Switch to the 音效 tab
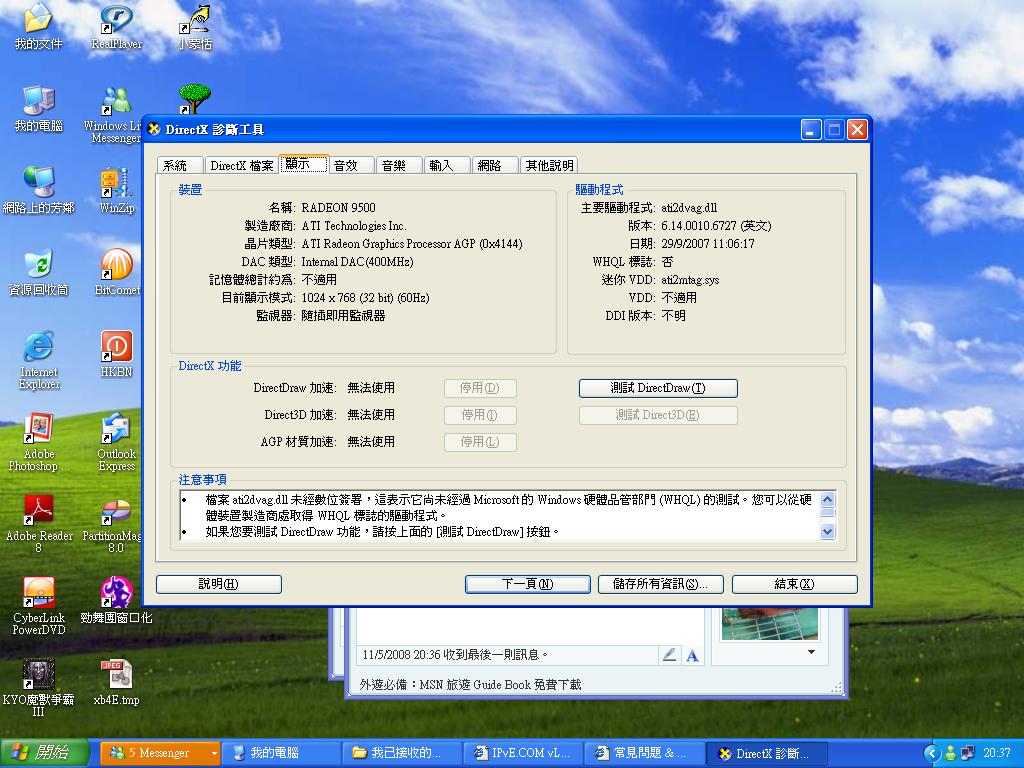1024x768 pixels. (x=346, y=166)
